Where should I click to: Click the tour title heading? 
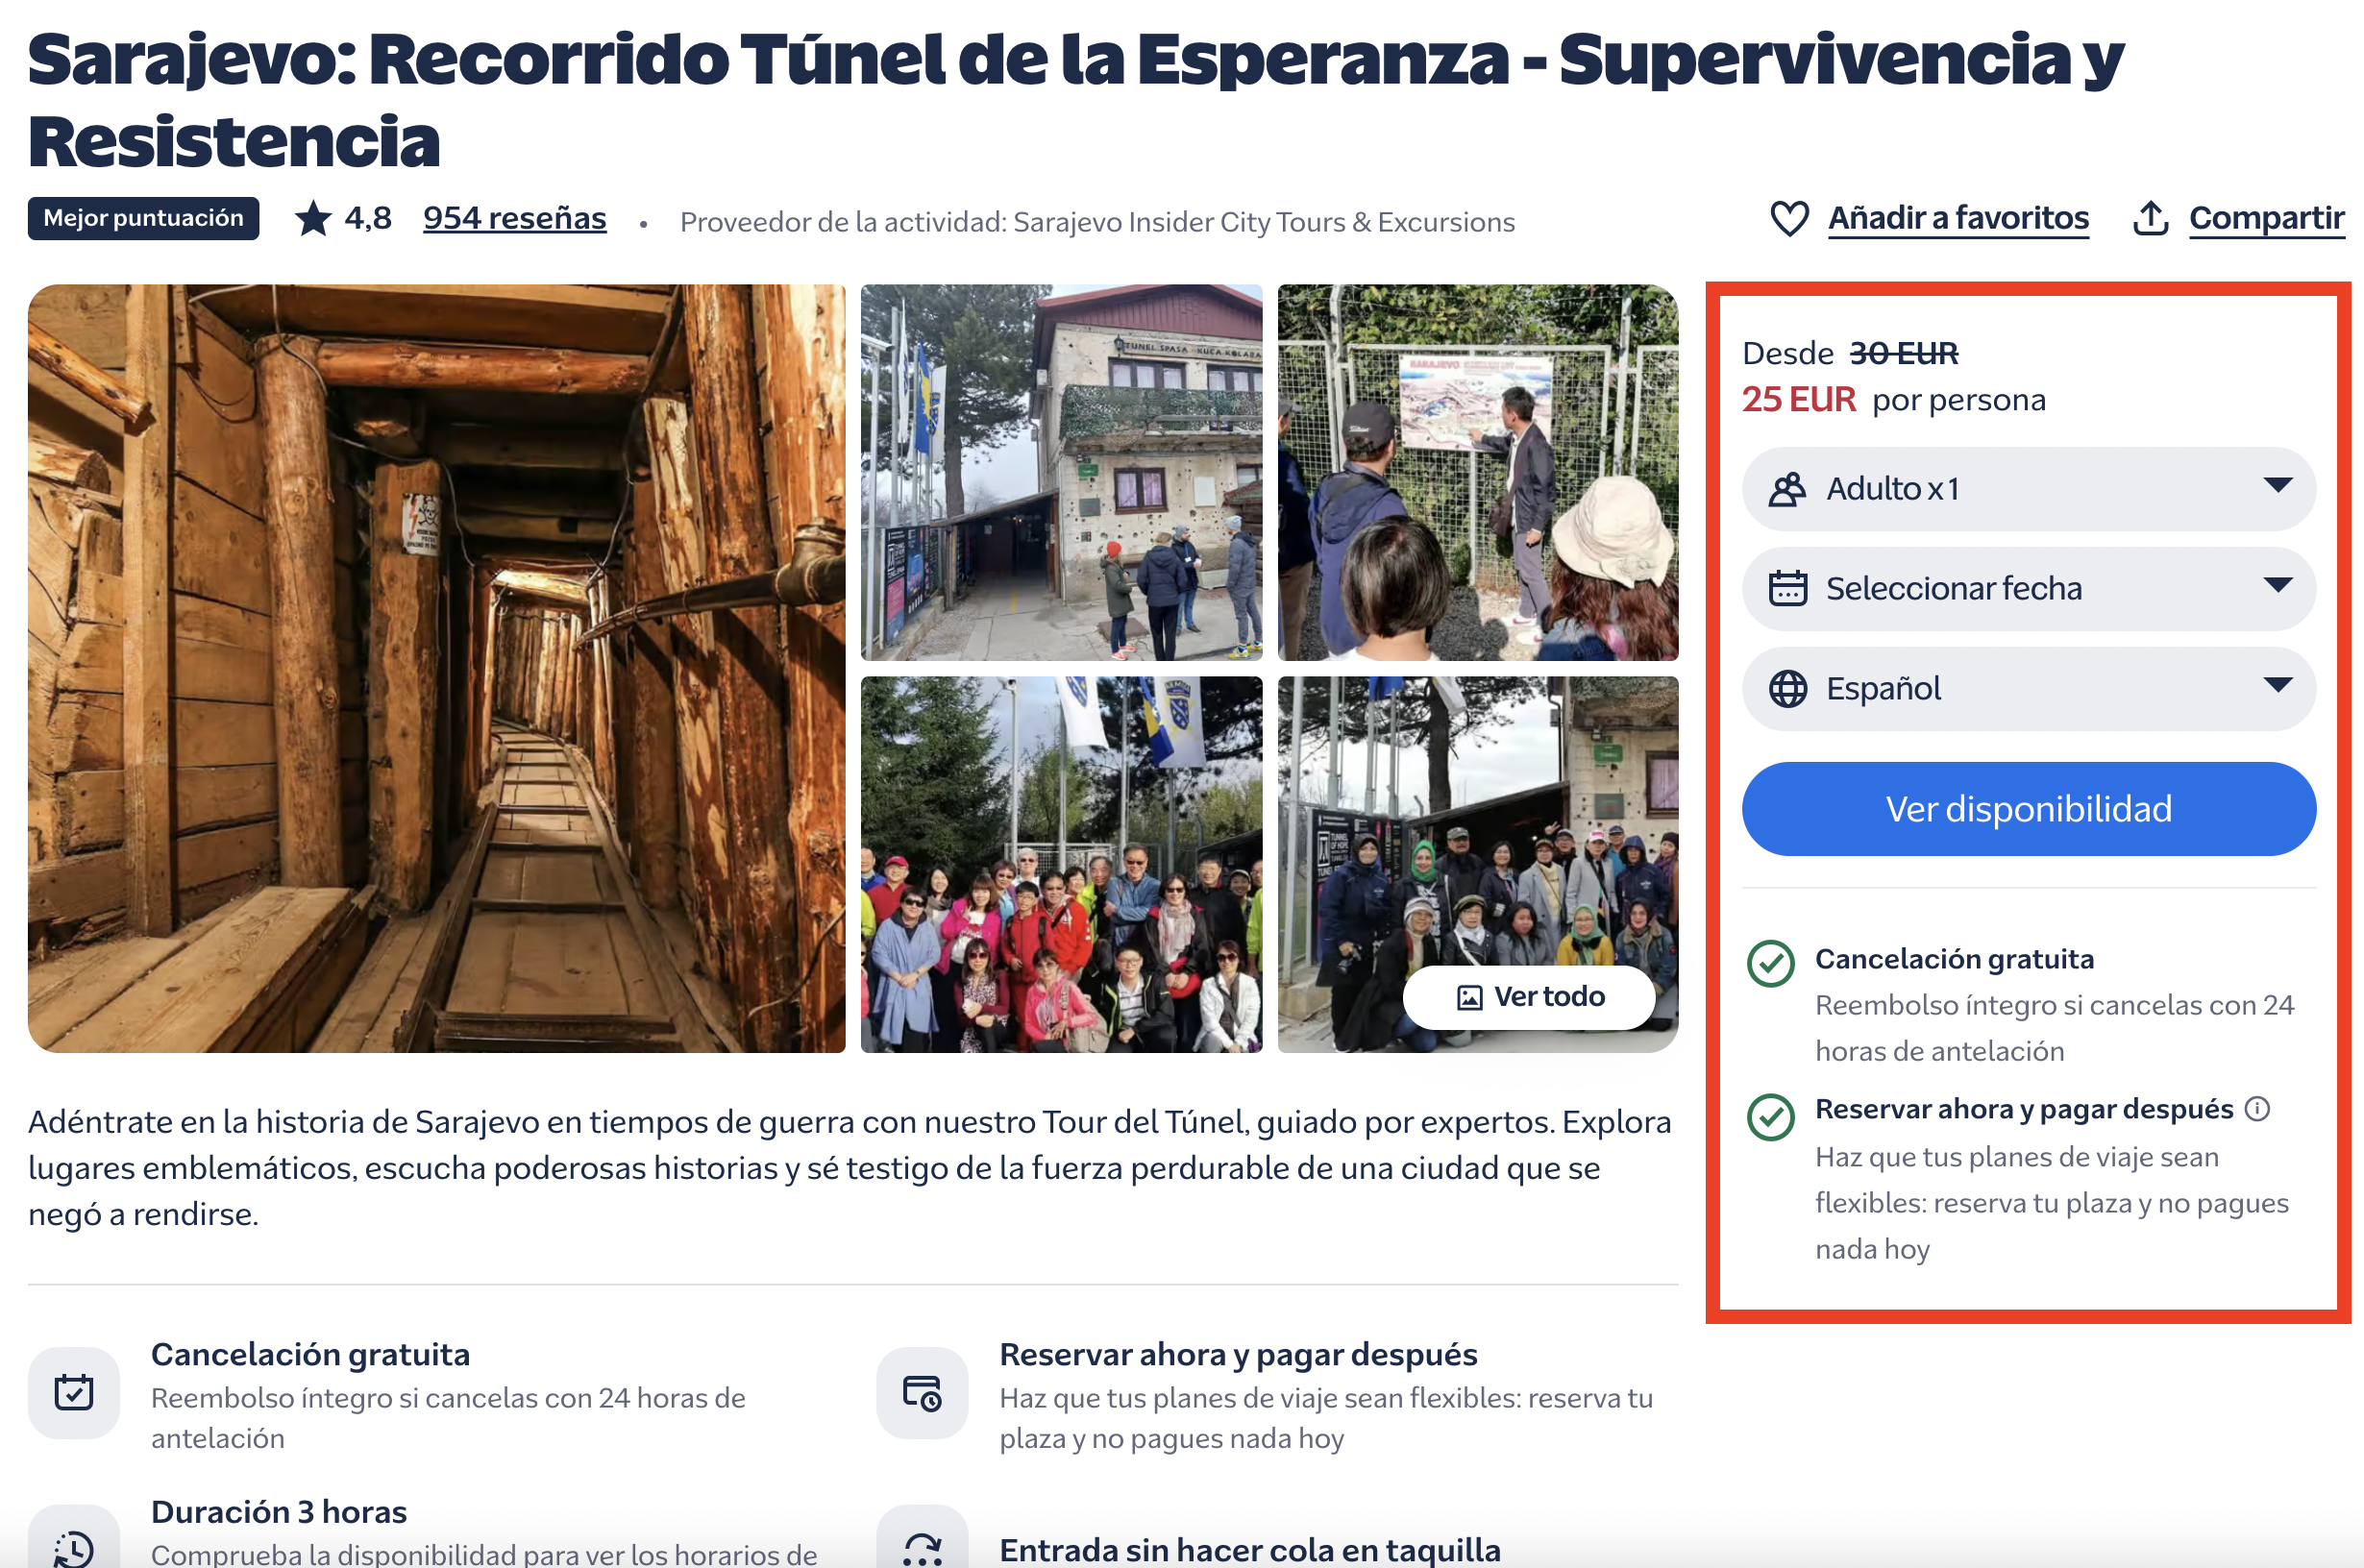(1075, 100)
